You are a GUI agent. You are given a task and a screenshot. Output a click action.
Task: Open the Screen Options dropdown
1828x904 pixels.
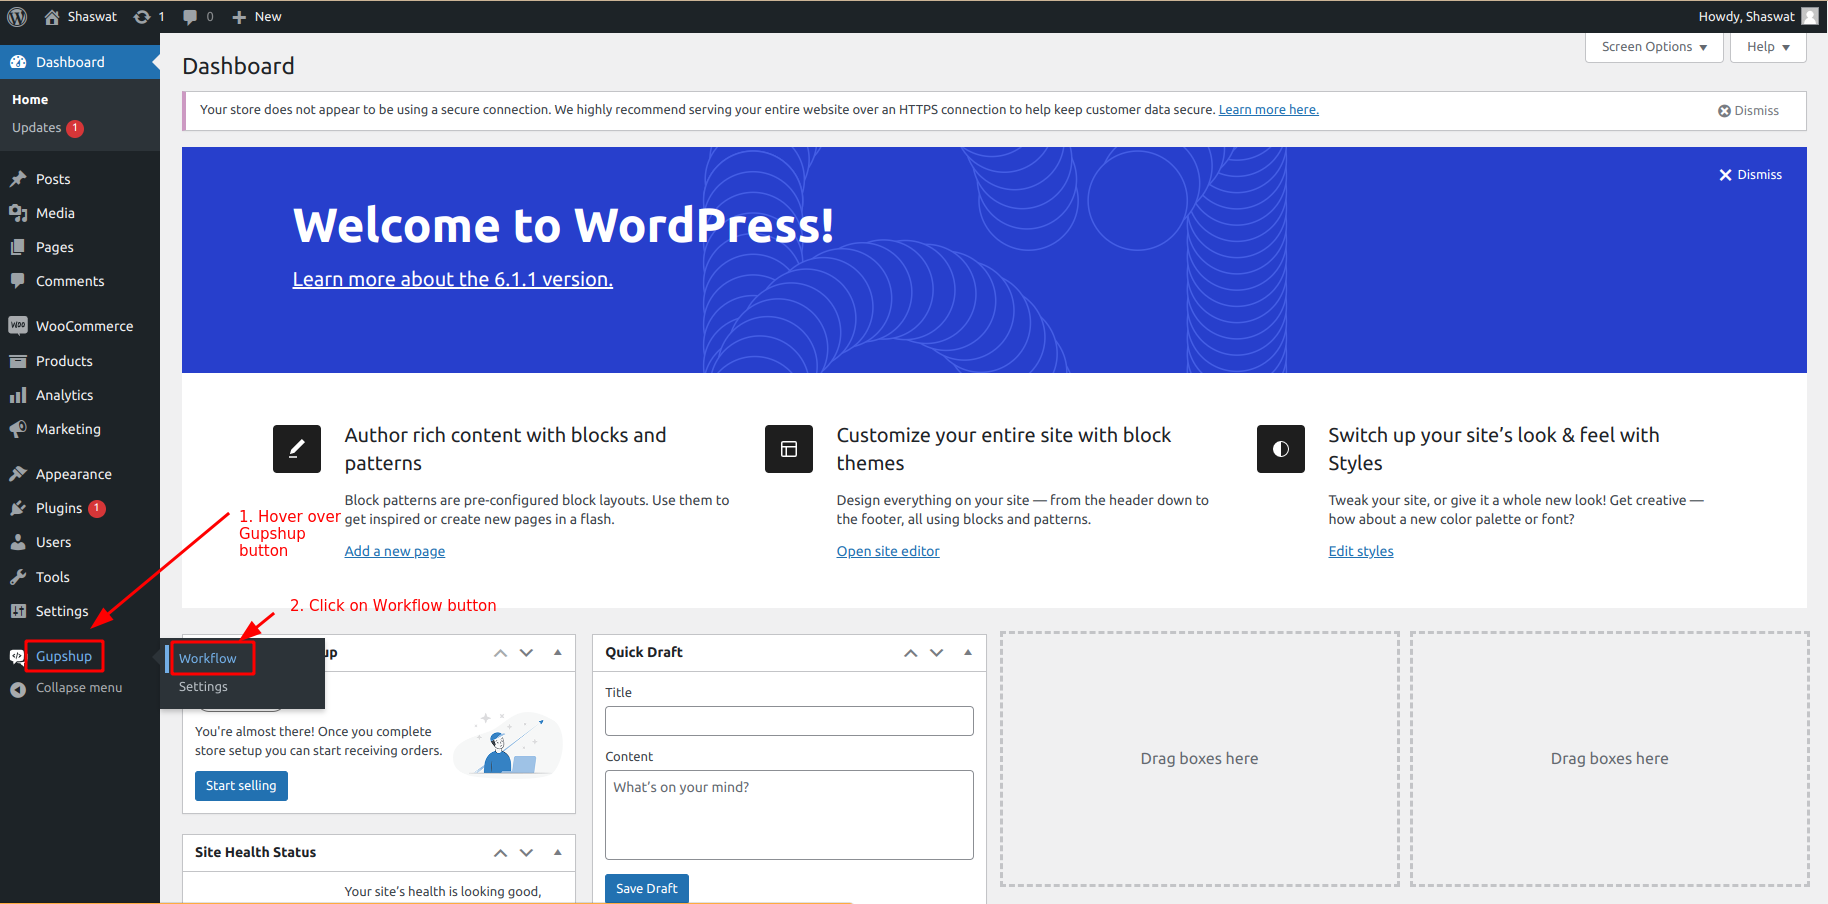(x=1654, y=47)
